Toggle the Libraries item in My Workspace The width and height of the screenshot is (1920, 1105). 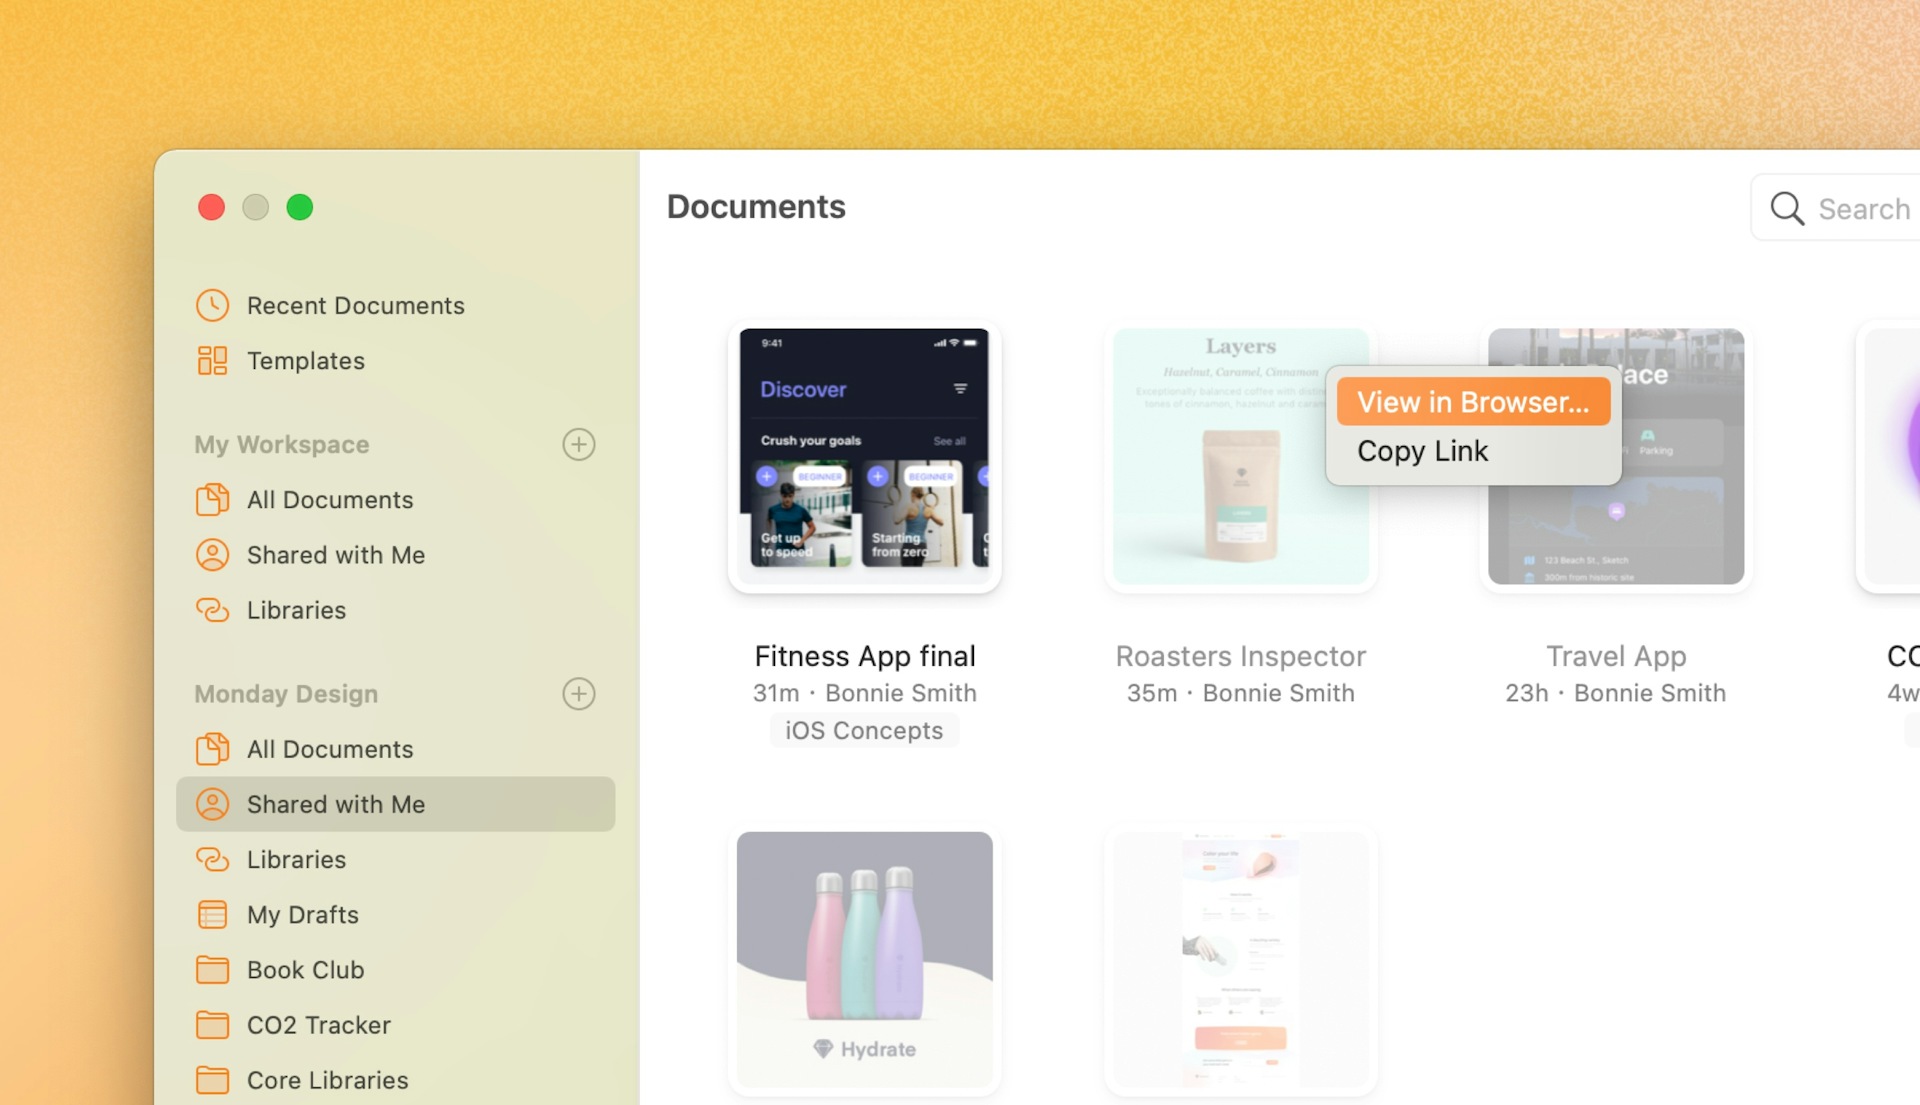(297, 609)
